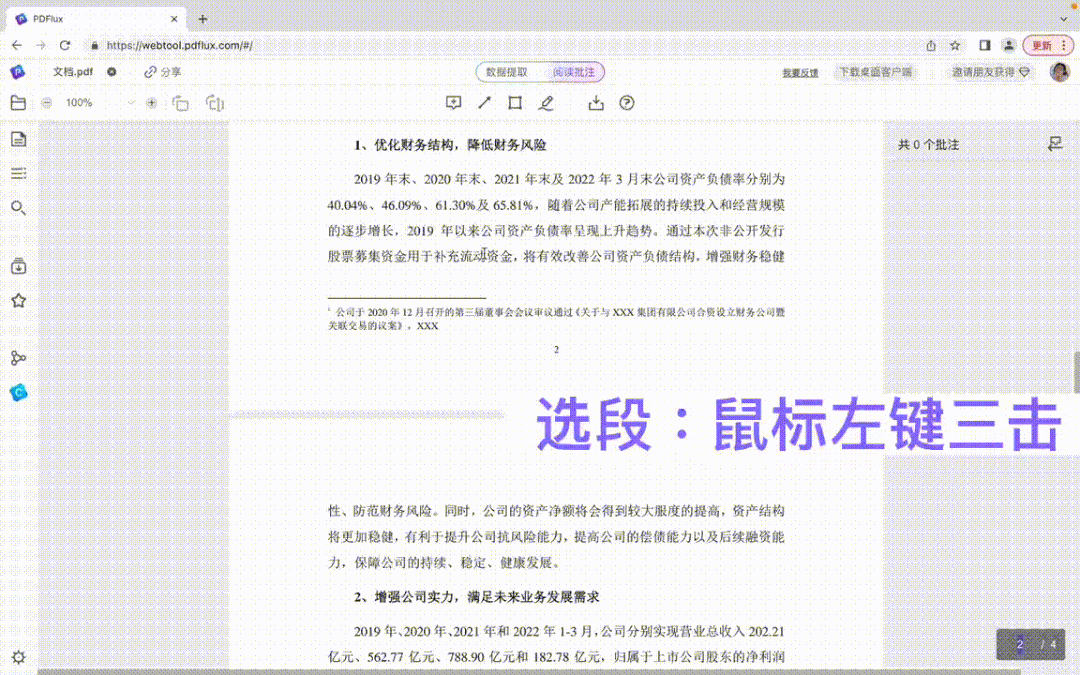Open the download icon in the annotation toolbar
Screen dimensions: 1080x675
pyautogui.click(x=595, y=102)
